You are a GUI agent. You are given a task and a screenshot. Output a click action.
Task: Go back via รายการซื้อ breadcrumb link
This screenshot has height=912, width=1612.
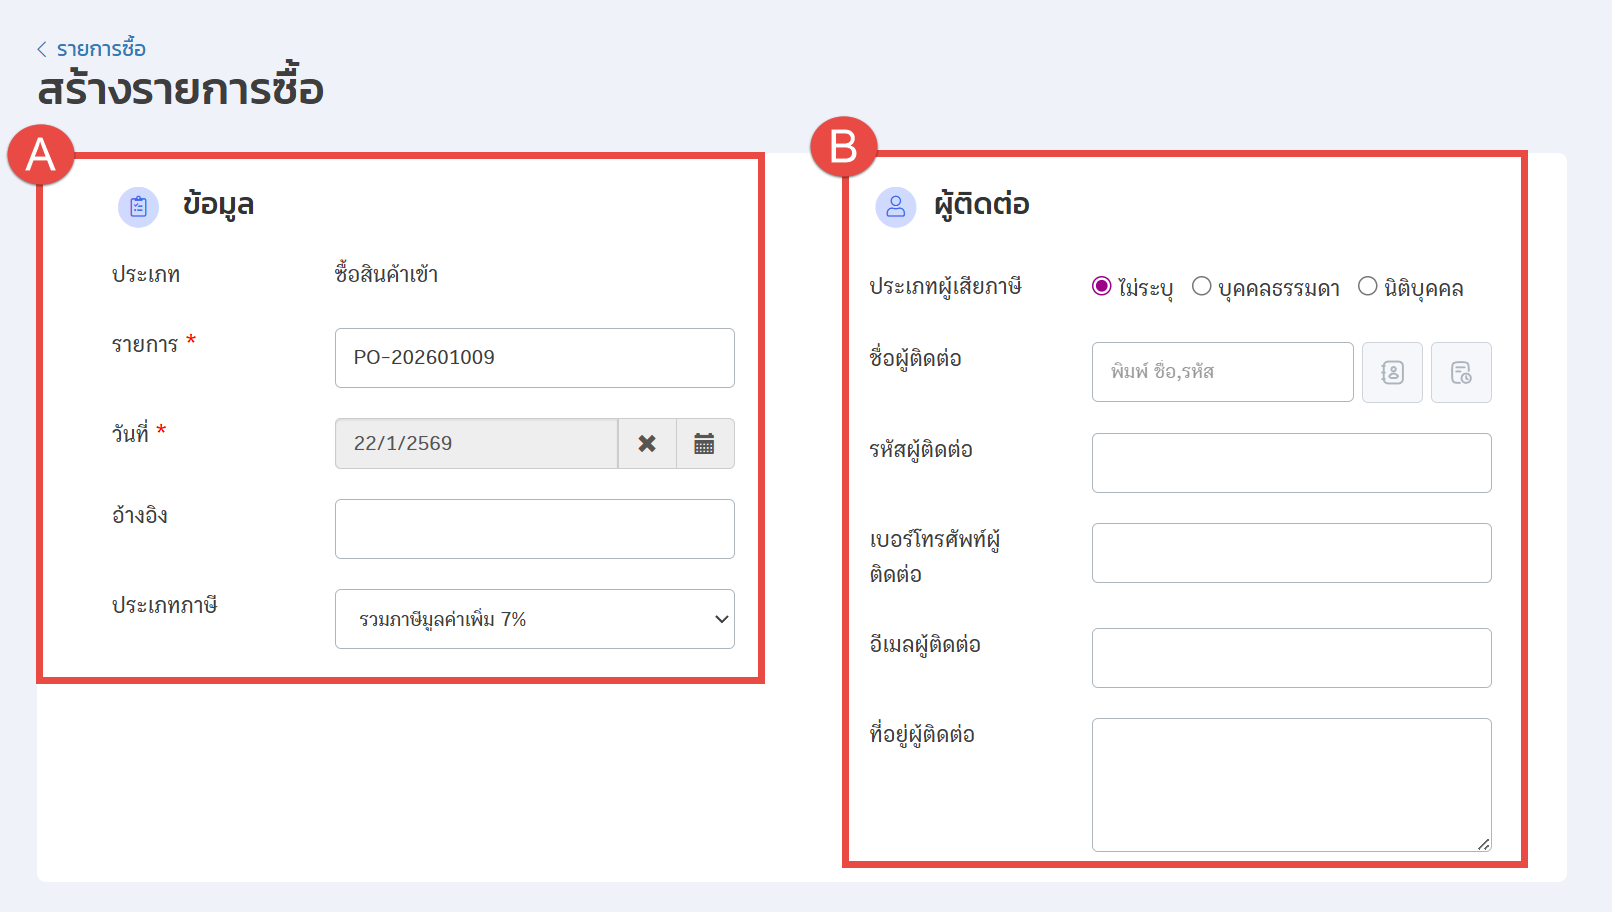pos(101,49)
